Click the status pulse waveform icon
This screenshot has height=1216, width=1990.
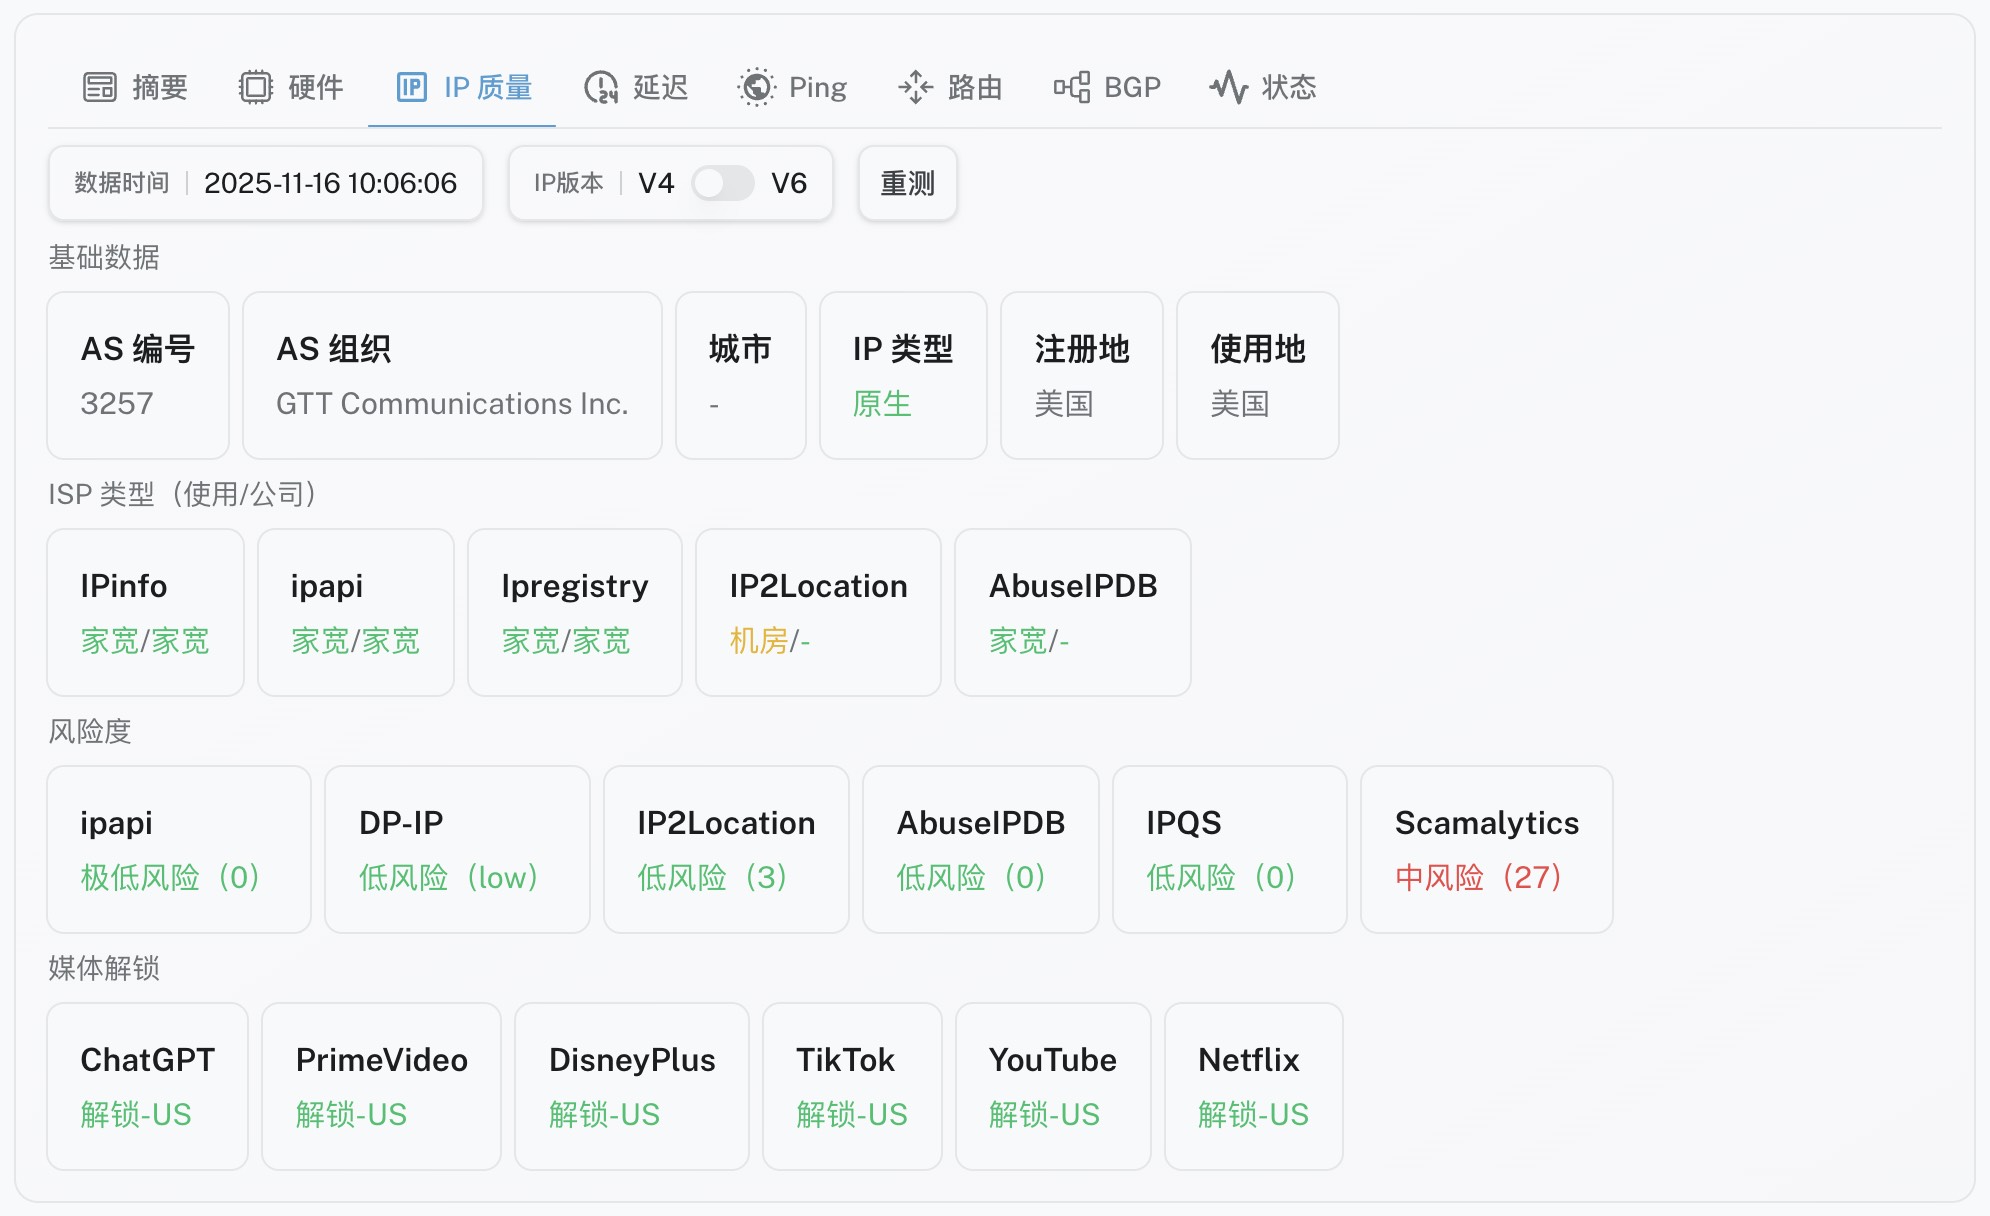tap(1228, 87)
